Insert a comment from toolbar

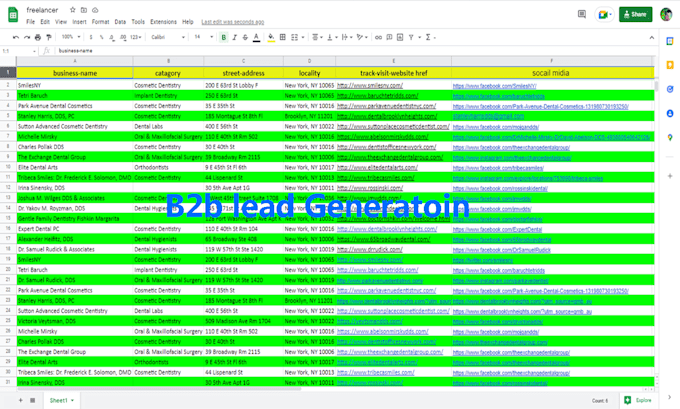(x=389, y=37)
